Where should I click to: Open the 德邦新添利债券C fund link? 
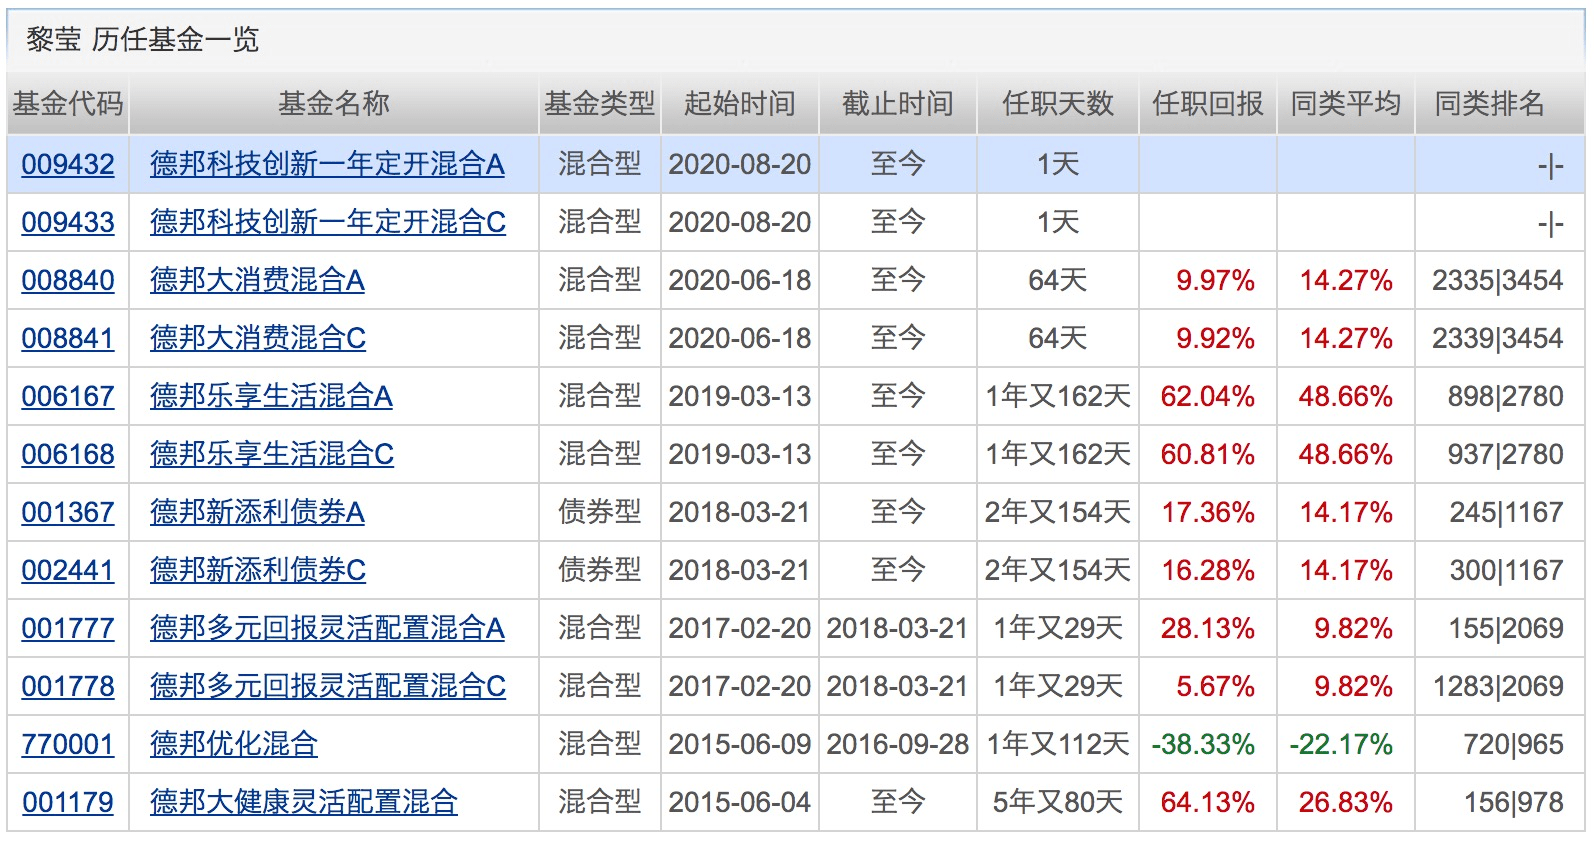[x=258, y=570]
